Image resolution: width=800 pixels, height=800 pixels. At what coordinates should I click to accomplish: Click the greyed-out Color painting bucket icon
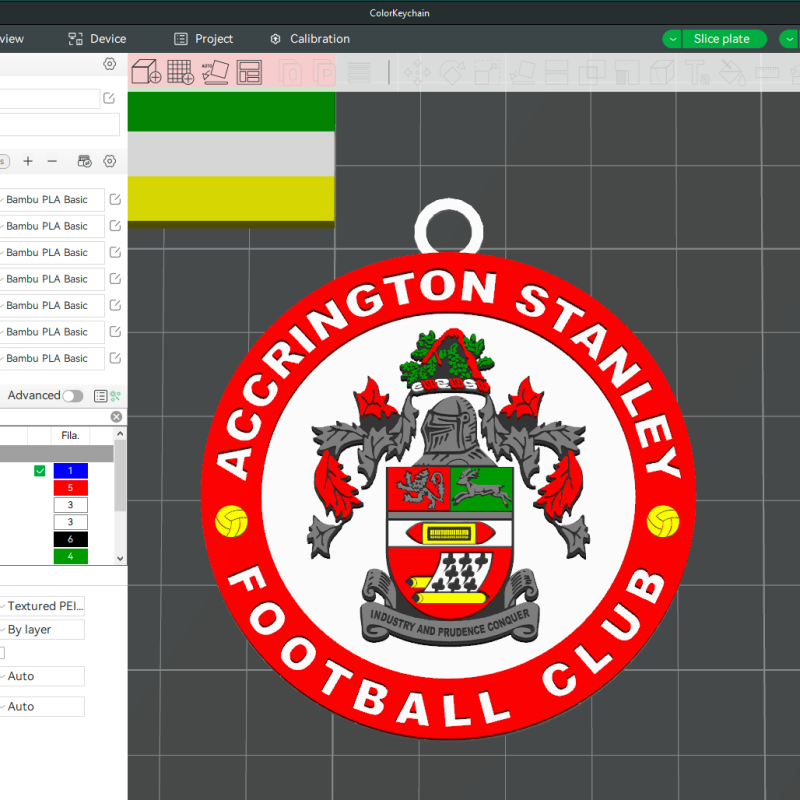(732, 72)
